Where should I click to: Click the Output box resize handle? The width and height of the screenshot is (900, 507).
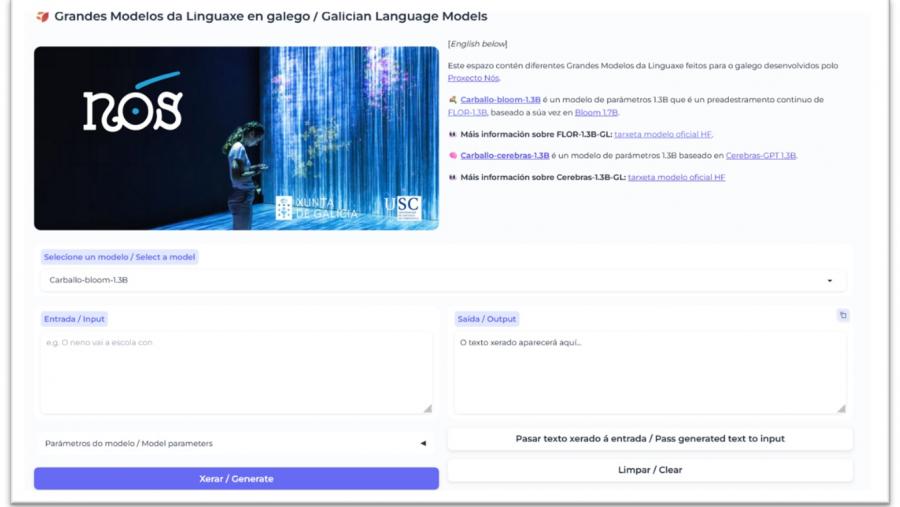pyautogui.click(x=841, y=409)
